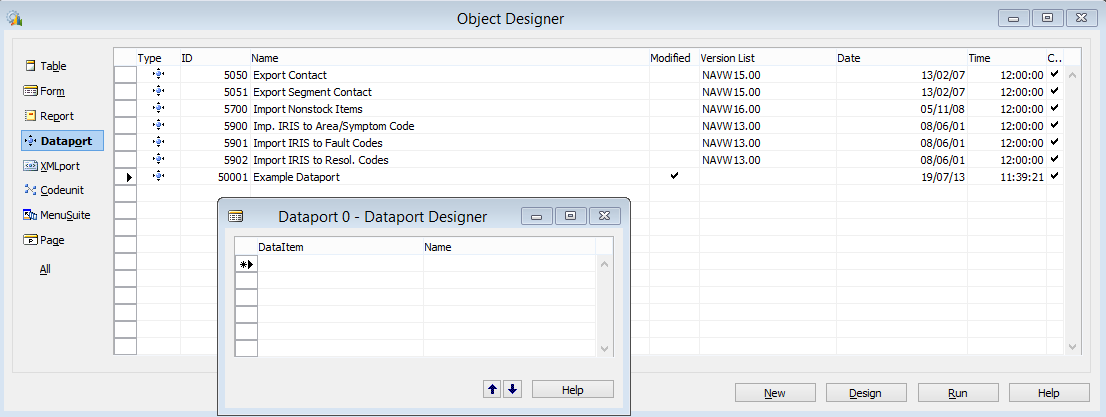The image size is (1106, 417).
Task: Move data item up with blue arrow
Action: click(492, 389)
